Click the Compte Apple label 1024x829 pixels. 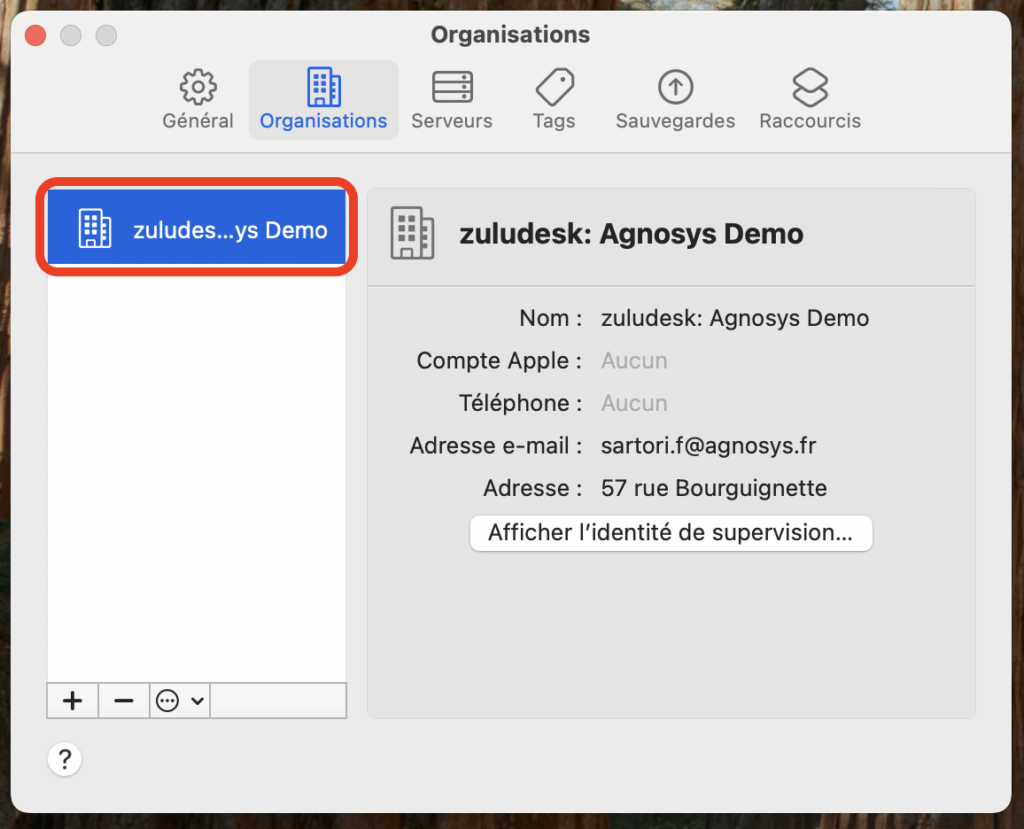(499, 361)
